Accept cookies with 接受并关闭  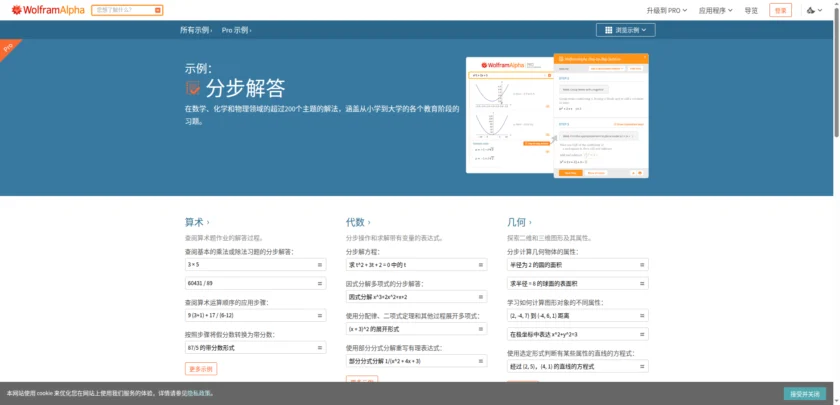pos(805,394)
